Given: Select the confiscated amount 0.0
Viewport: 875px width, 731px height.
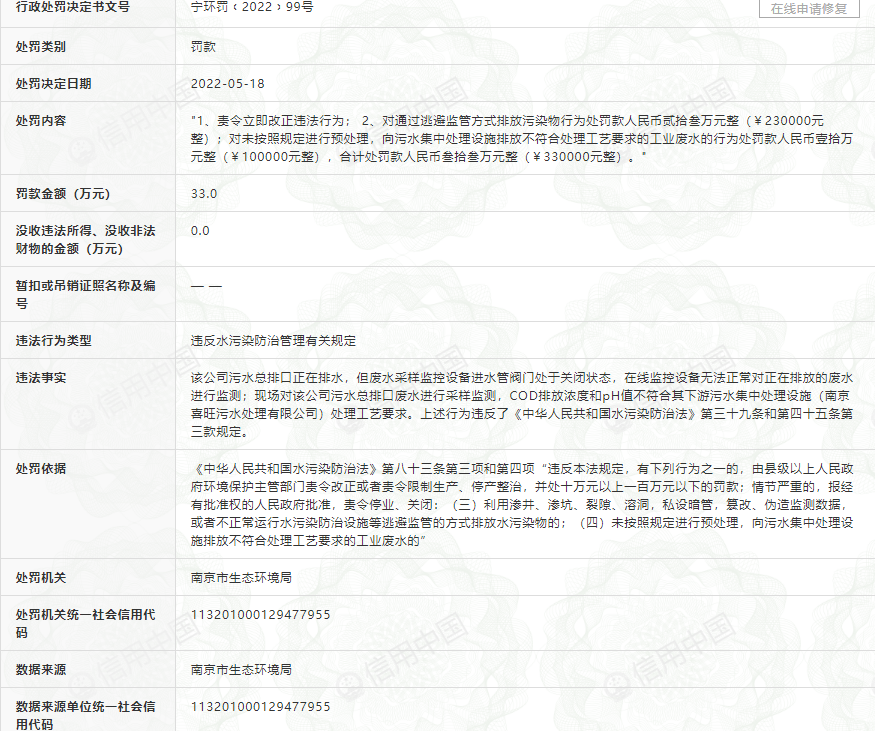Looking at the screenshot, I should click(200, 230).
